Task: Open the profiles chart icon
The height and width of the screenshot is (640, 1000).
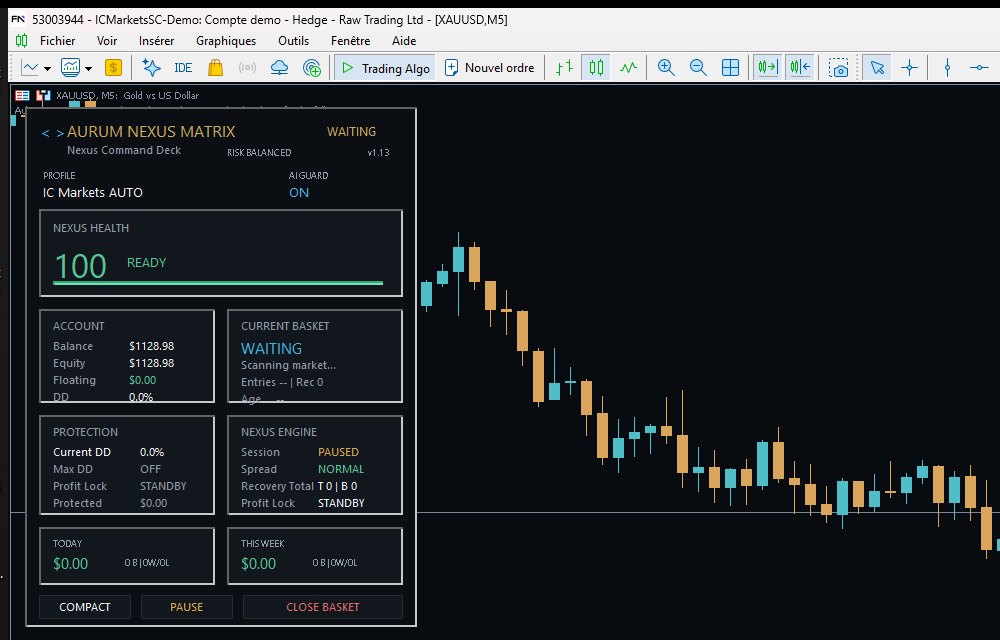Action: pos(70,68)
